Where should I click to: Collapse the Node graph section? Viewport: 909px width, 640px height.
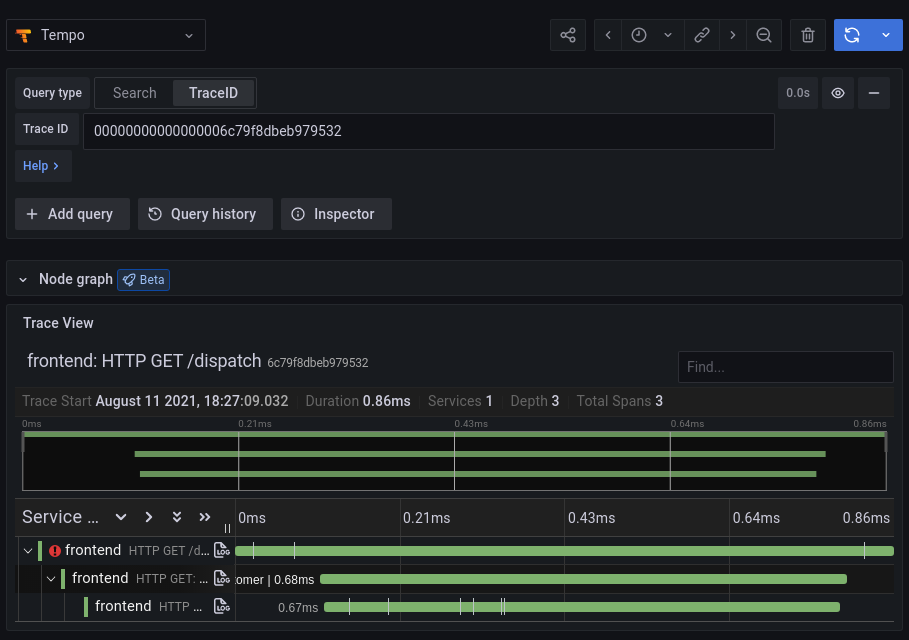[23, 279]
